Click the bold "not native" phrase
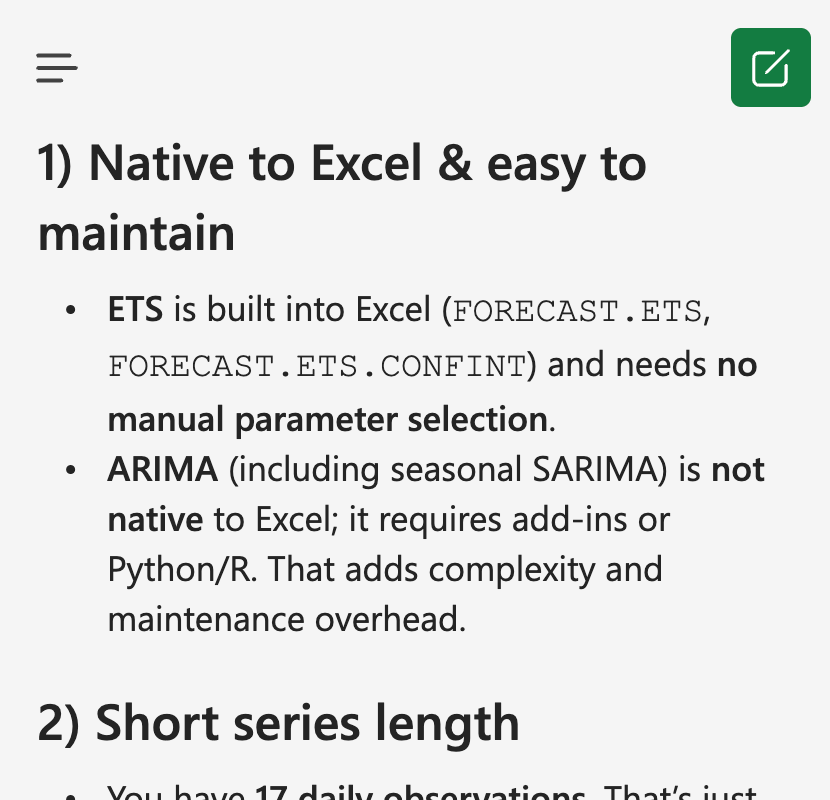 (x=737, y=469)
